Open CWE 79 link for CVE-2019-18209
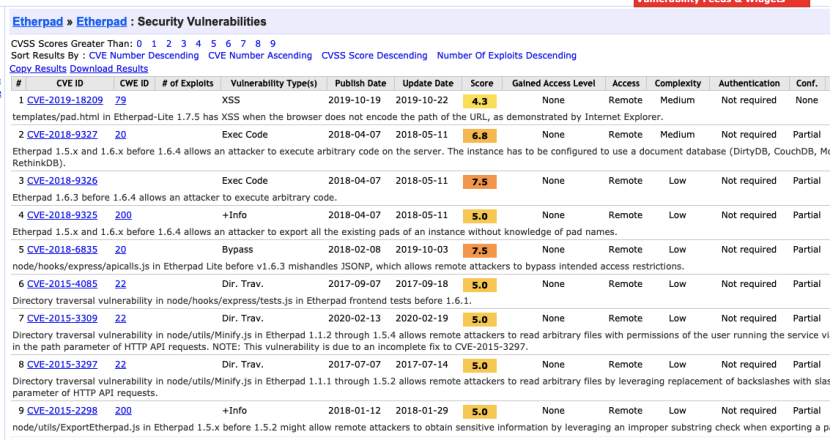 [120, 100]
